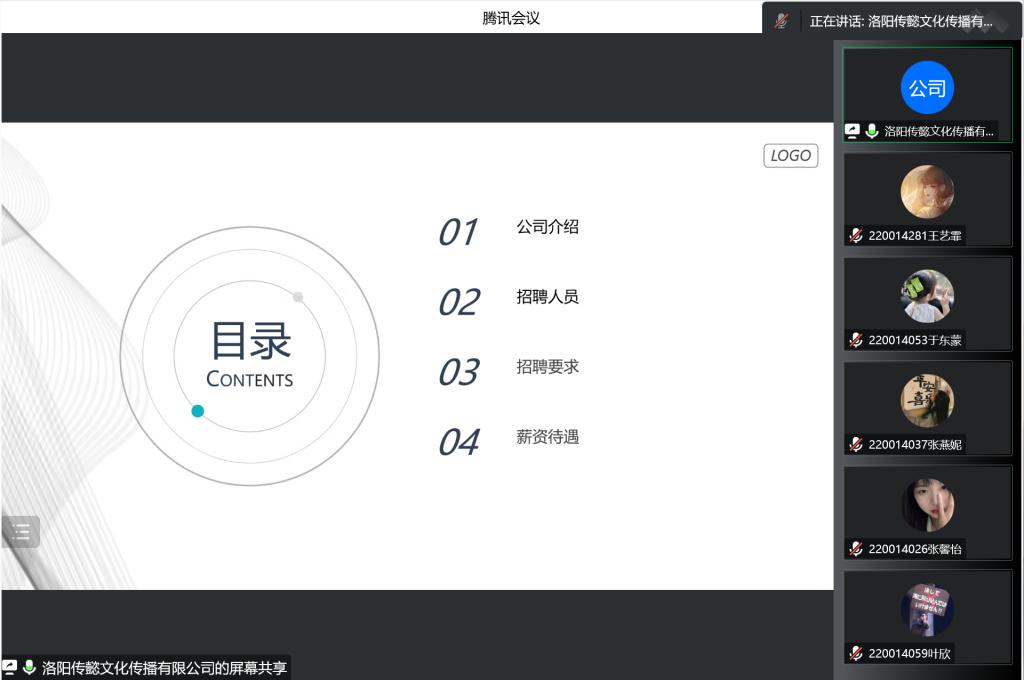Click the muted mic icon beside 220014037张燕妮
This screenshot has width=1024, height=680.
coord(856,445)
